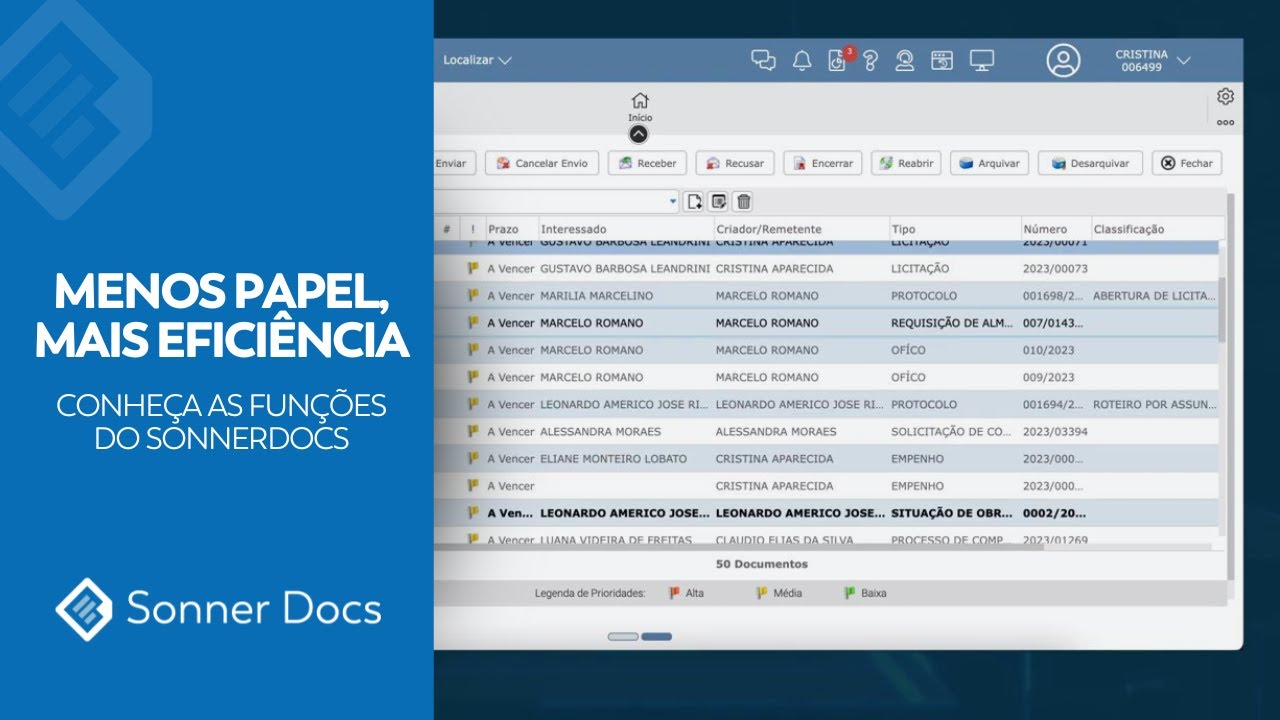Click the Baixa priority legend flag

pyautogui.click(x=850, y=593)
